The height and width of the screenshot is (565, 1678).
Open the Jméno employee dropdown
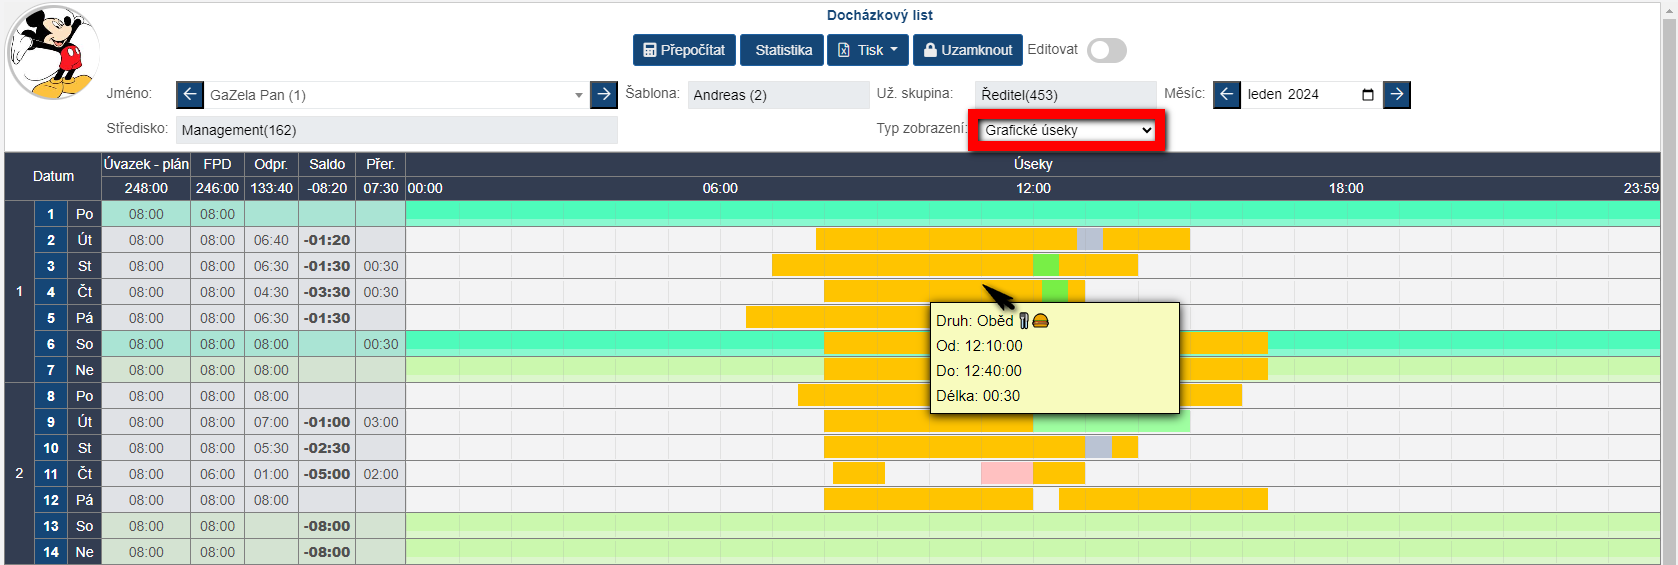click(395, 95)
